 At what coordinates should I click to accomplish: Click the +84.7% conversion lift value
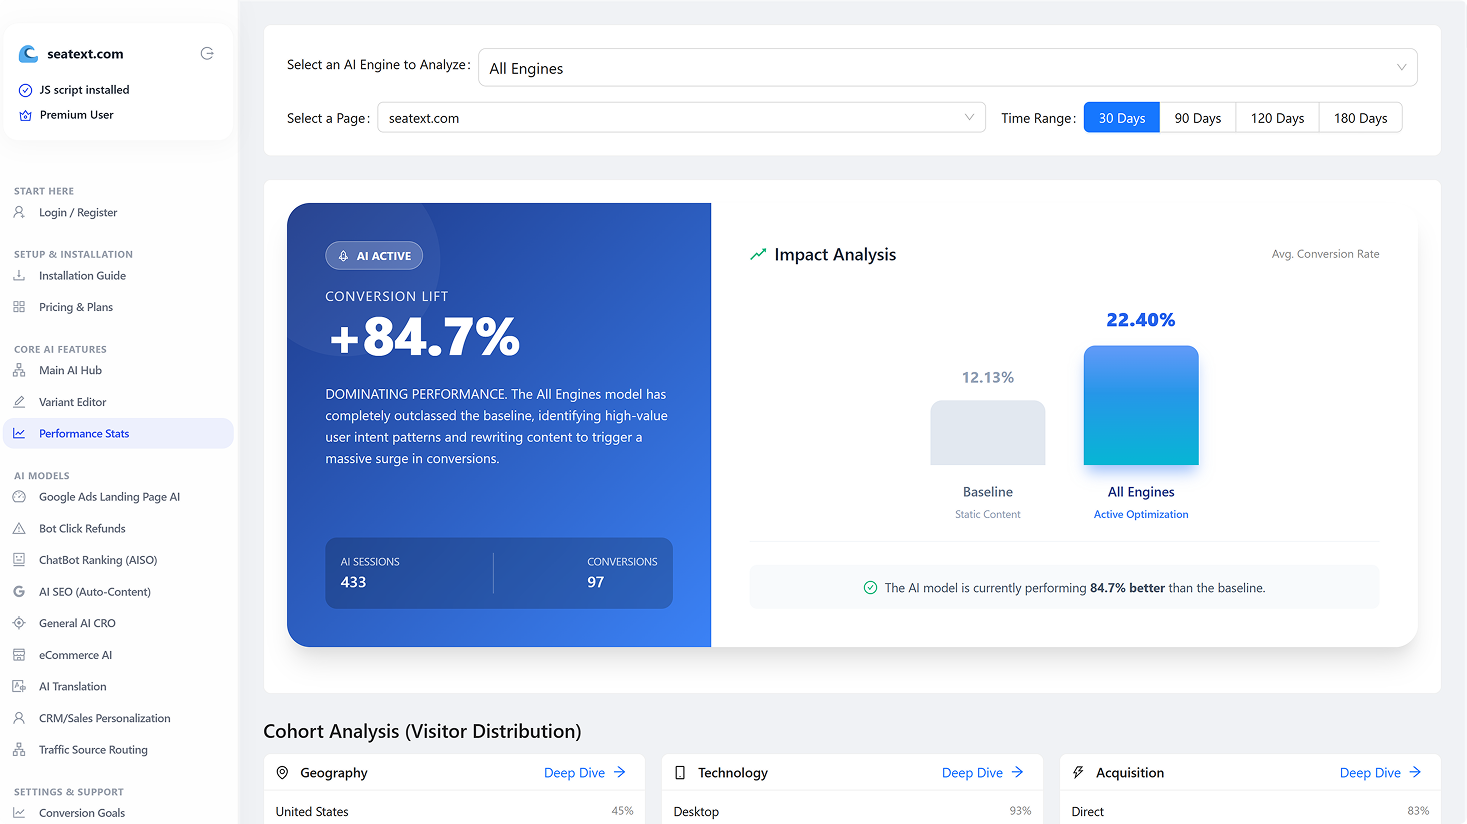pyautogui.click(x=425, y=337)
